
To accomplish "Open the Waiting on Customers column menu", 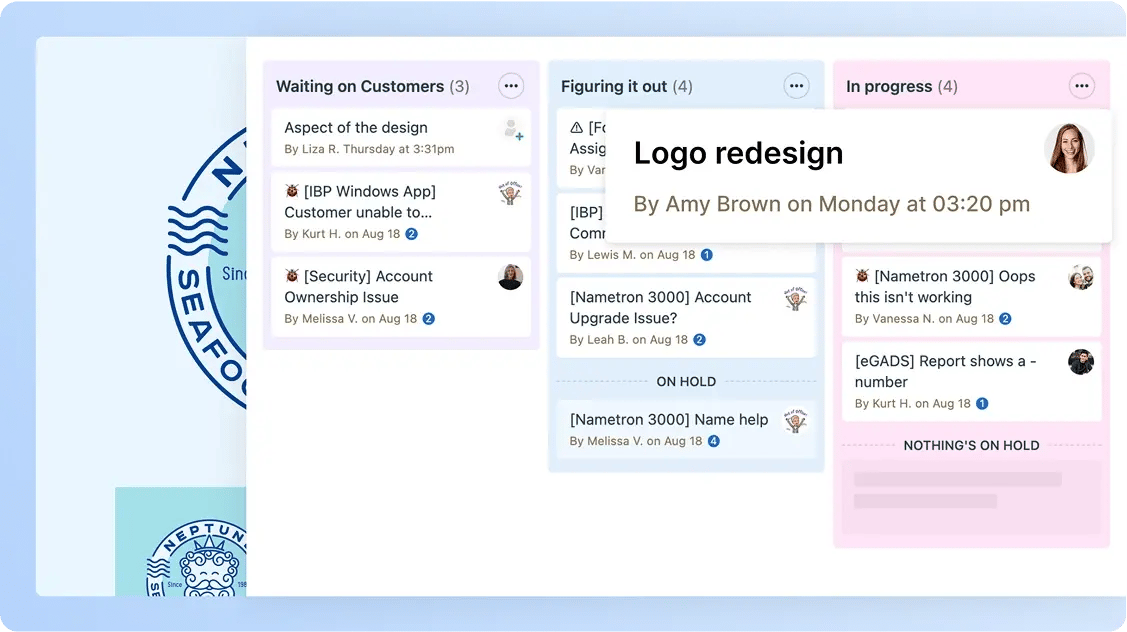I will tap(511, 86).
